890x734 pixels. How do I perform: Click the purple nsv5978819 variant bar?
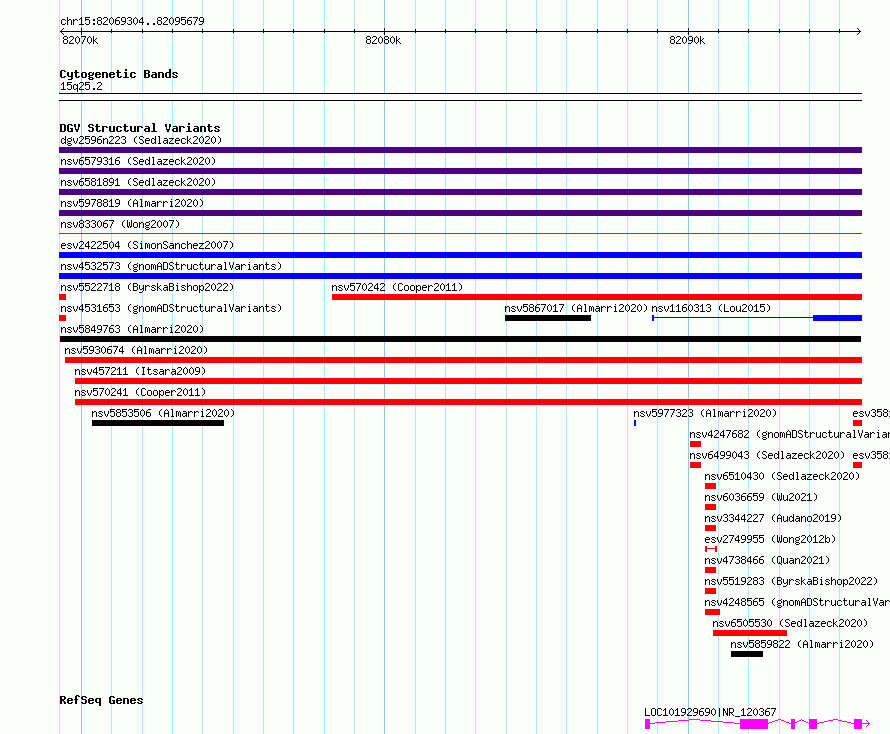click(x=460, y=213)
